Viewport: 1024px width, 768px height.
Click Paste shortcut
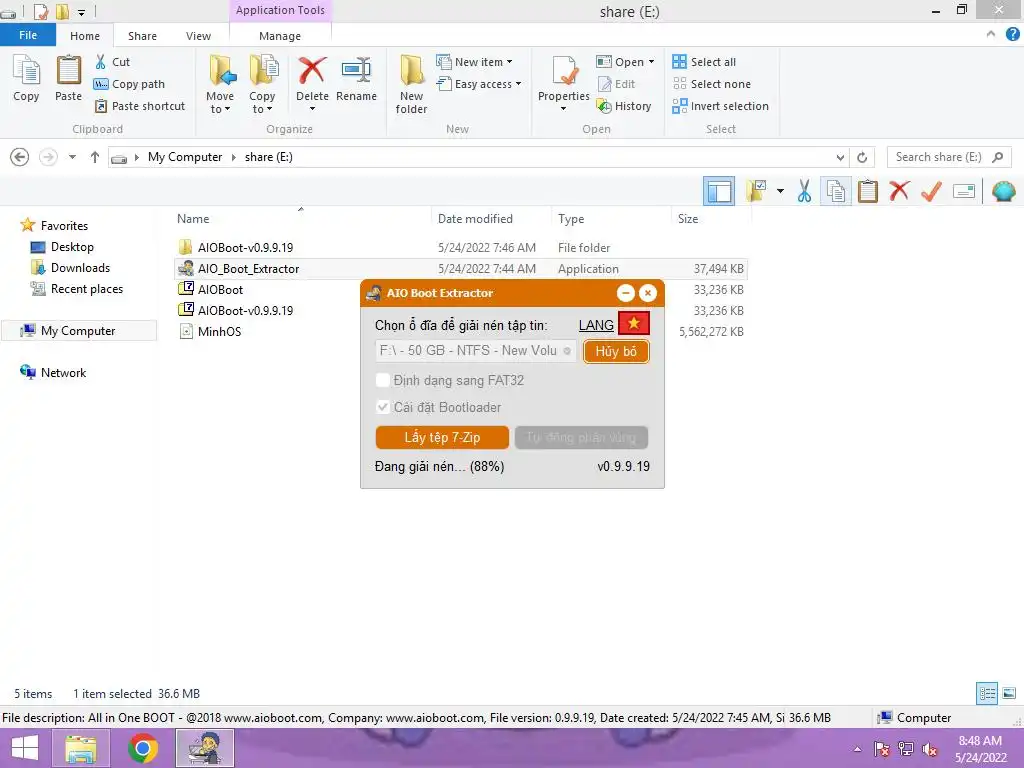pos(140,106)
